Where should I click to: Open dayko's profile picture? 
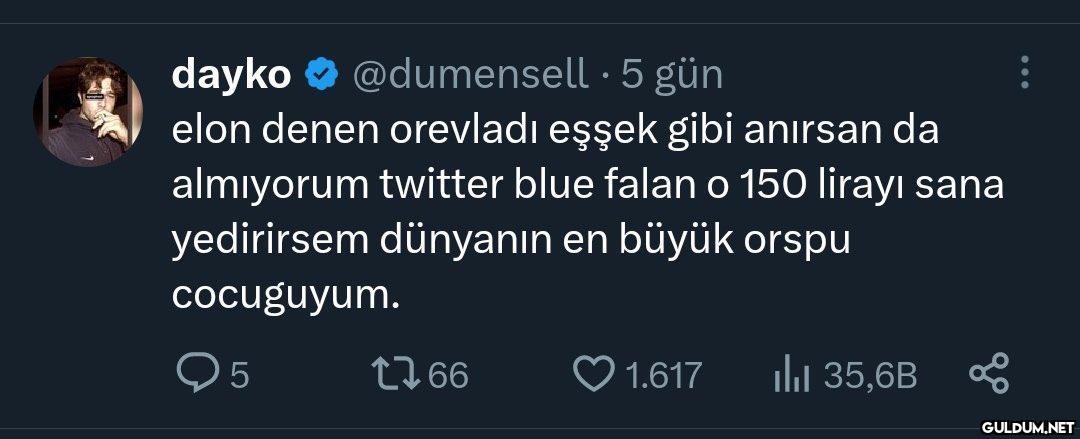click(88, 111)
